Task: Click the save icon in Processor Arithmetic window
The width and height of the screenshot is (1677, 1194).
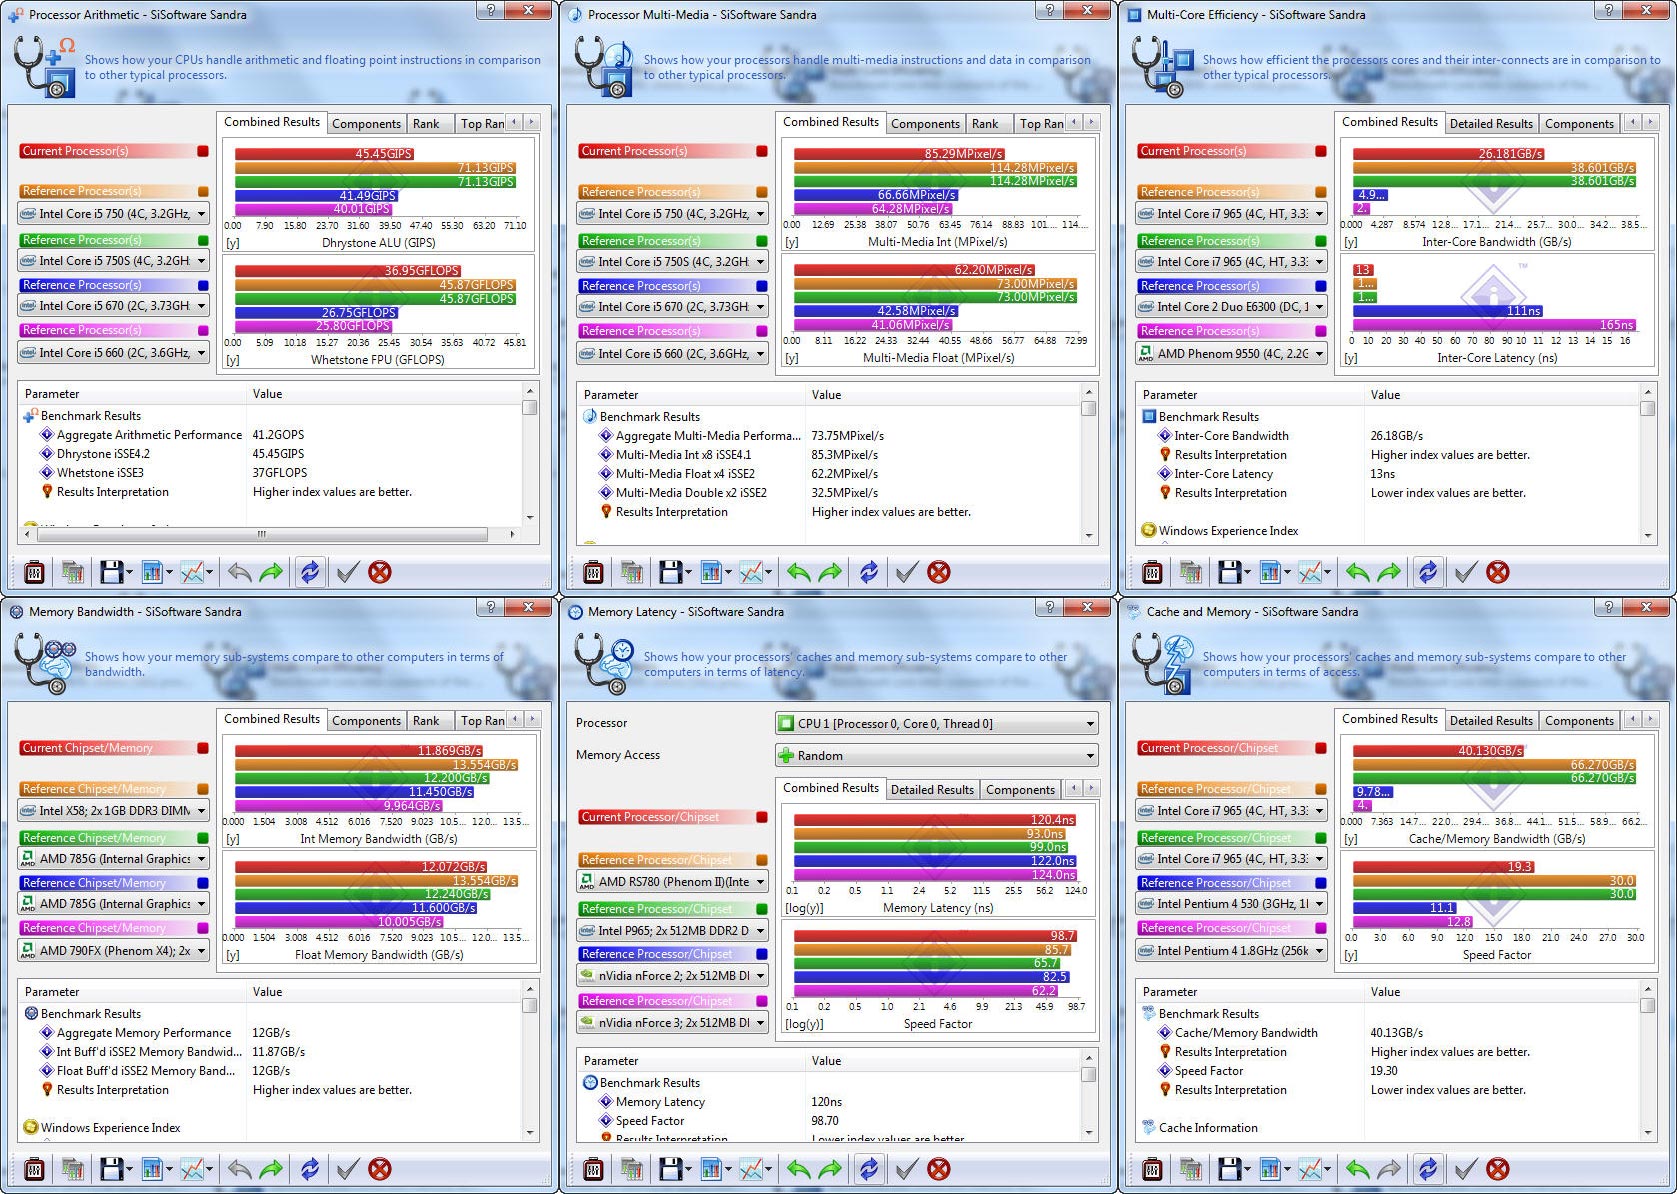Action: click(112, 572)
